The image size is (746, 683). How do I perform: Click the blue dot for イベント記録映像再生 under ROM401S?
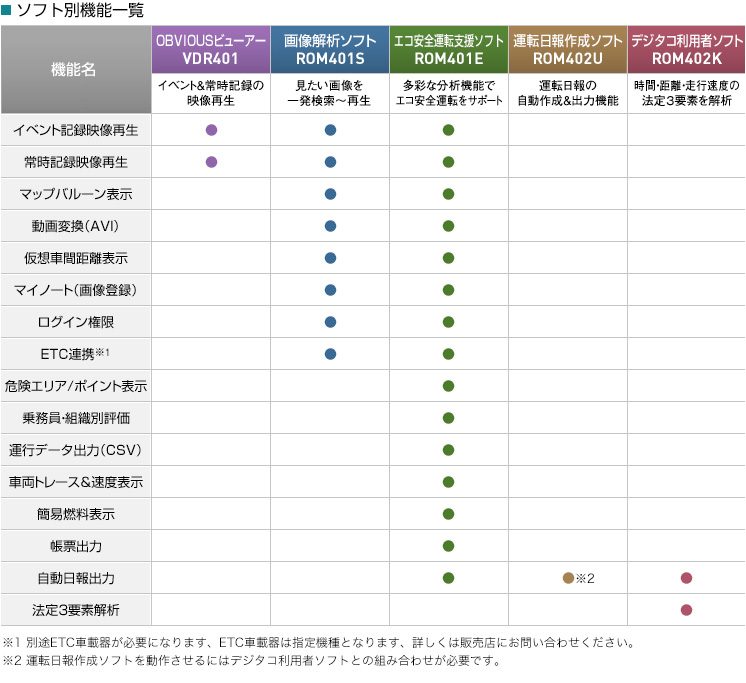[330, 130]
